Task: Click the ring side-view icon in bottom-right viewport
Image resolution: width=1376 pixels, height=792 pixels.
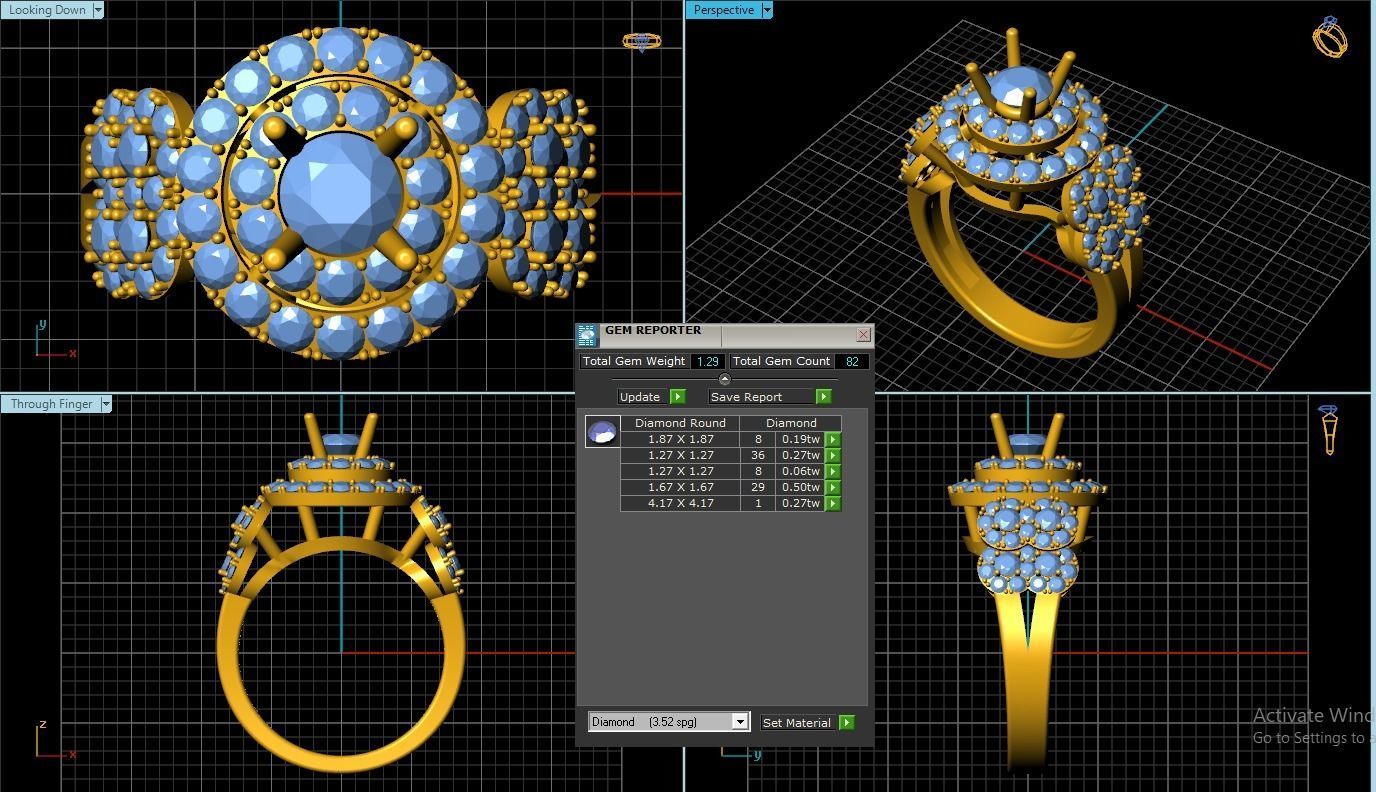Action: tap(1329, 429)
